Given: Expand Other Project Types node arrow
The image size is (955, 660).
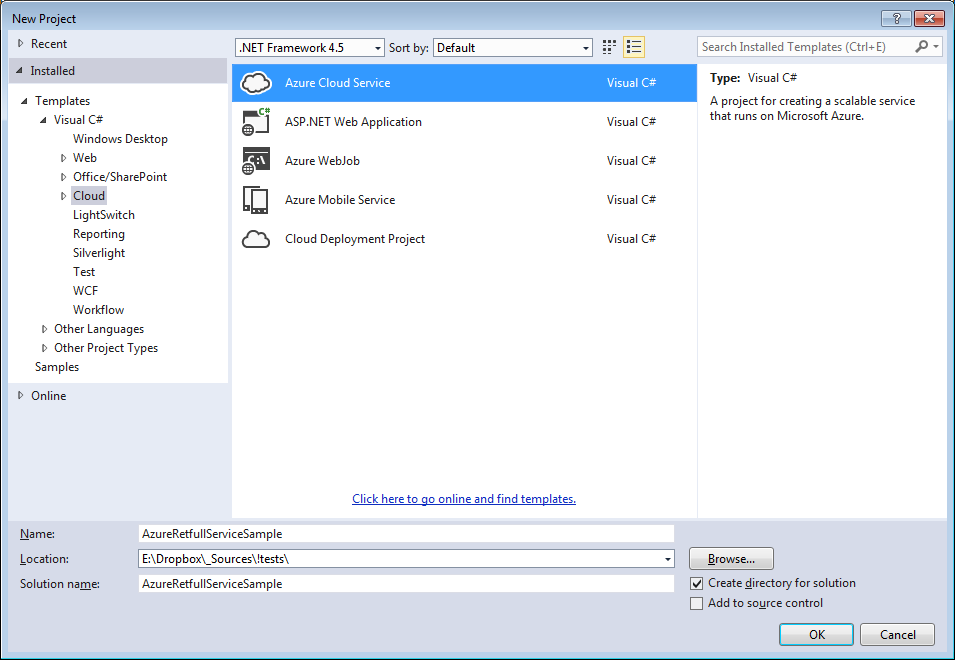Looking at the screenshot, I should coord(44,348).
